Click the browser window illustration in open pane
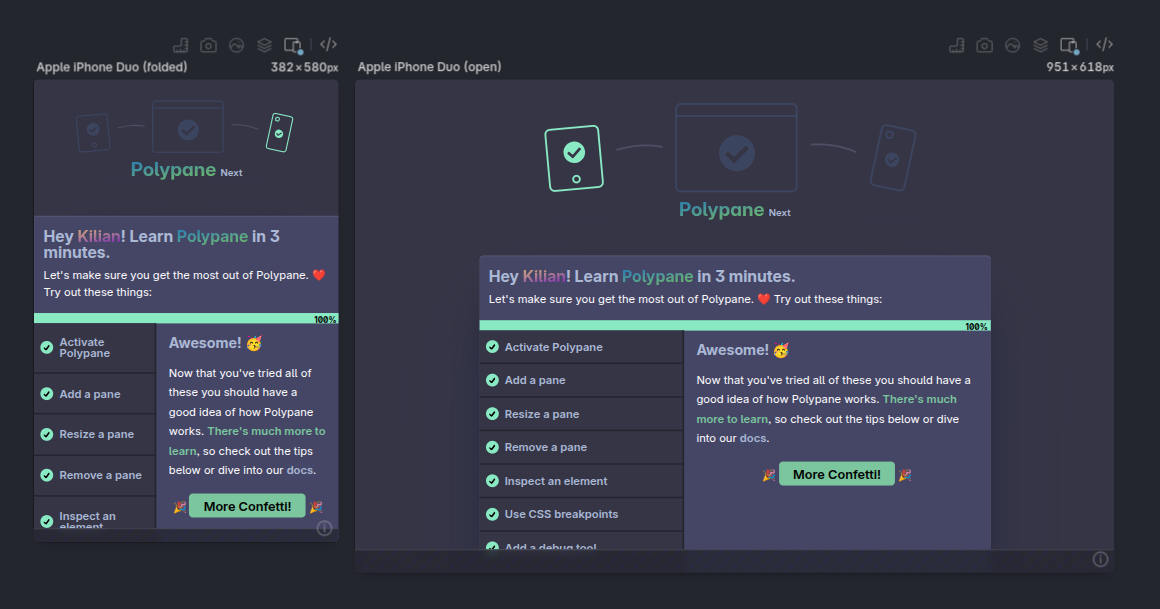The width and height of the screenshot is (1160, 609). coord(736,147)
